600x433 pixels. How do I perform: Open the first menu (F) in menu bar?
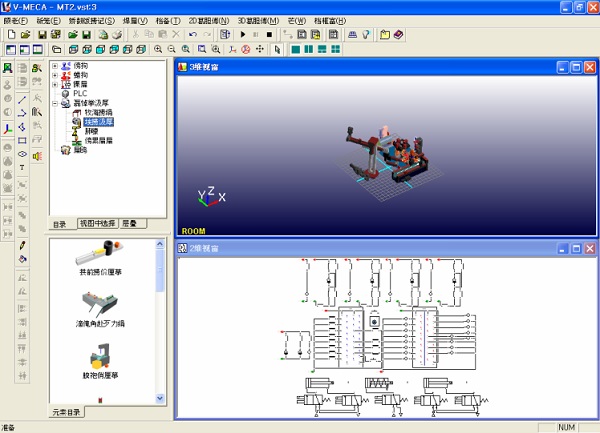click(16, 21)
